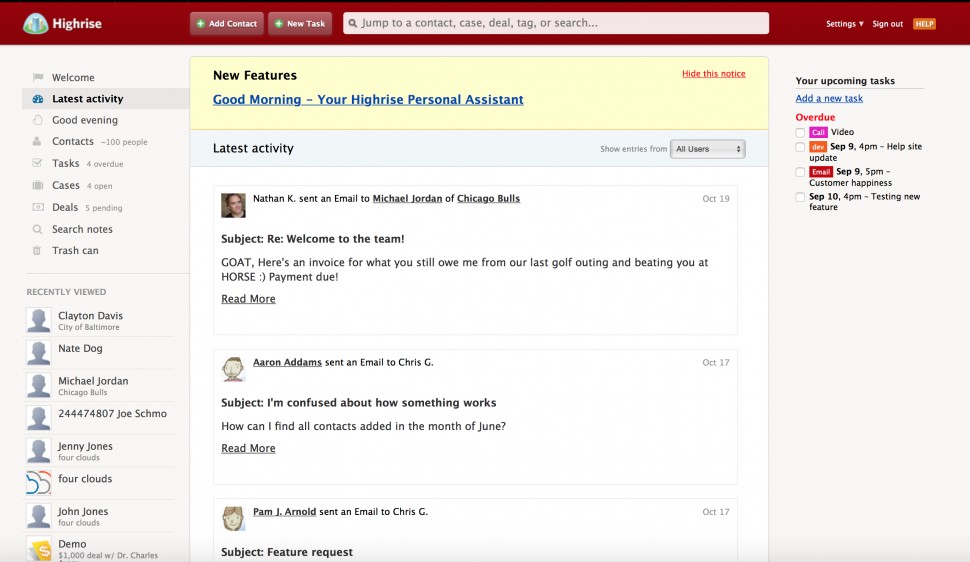Open Cases with 4 open
This screenshot has height=562, width=970.
click(x=82, y=185)
